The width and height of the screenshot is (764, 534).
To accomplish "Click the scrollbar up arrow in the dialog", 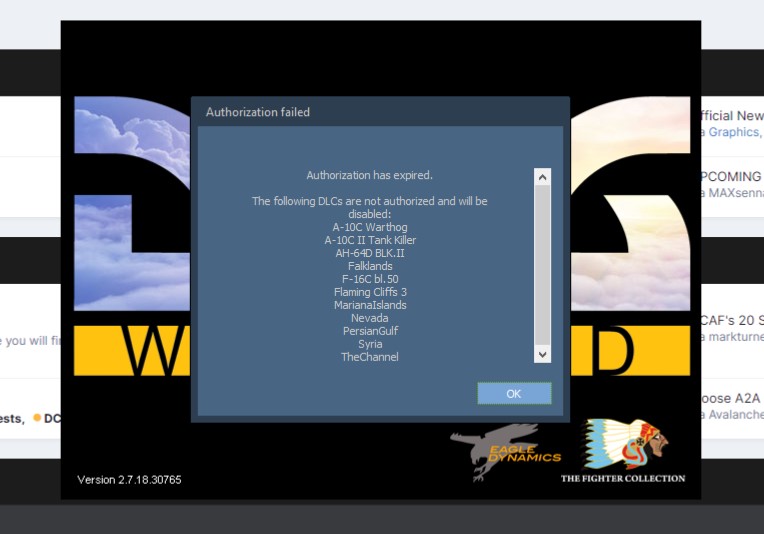I will [542, 177].
